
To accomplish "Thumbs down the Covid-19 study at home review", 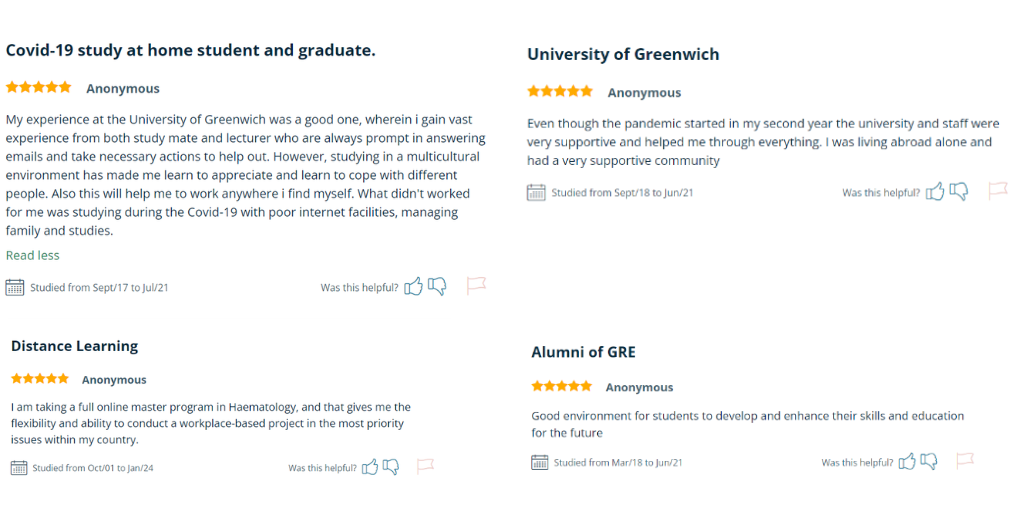I will click(x=437, y=286).
